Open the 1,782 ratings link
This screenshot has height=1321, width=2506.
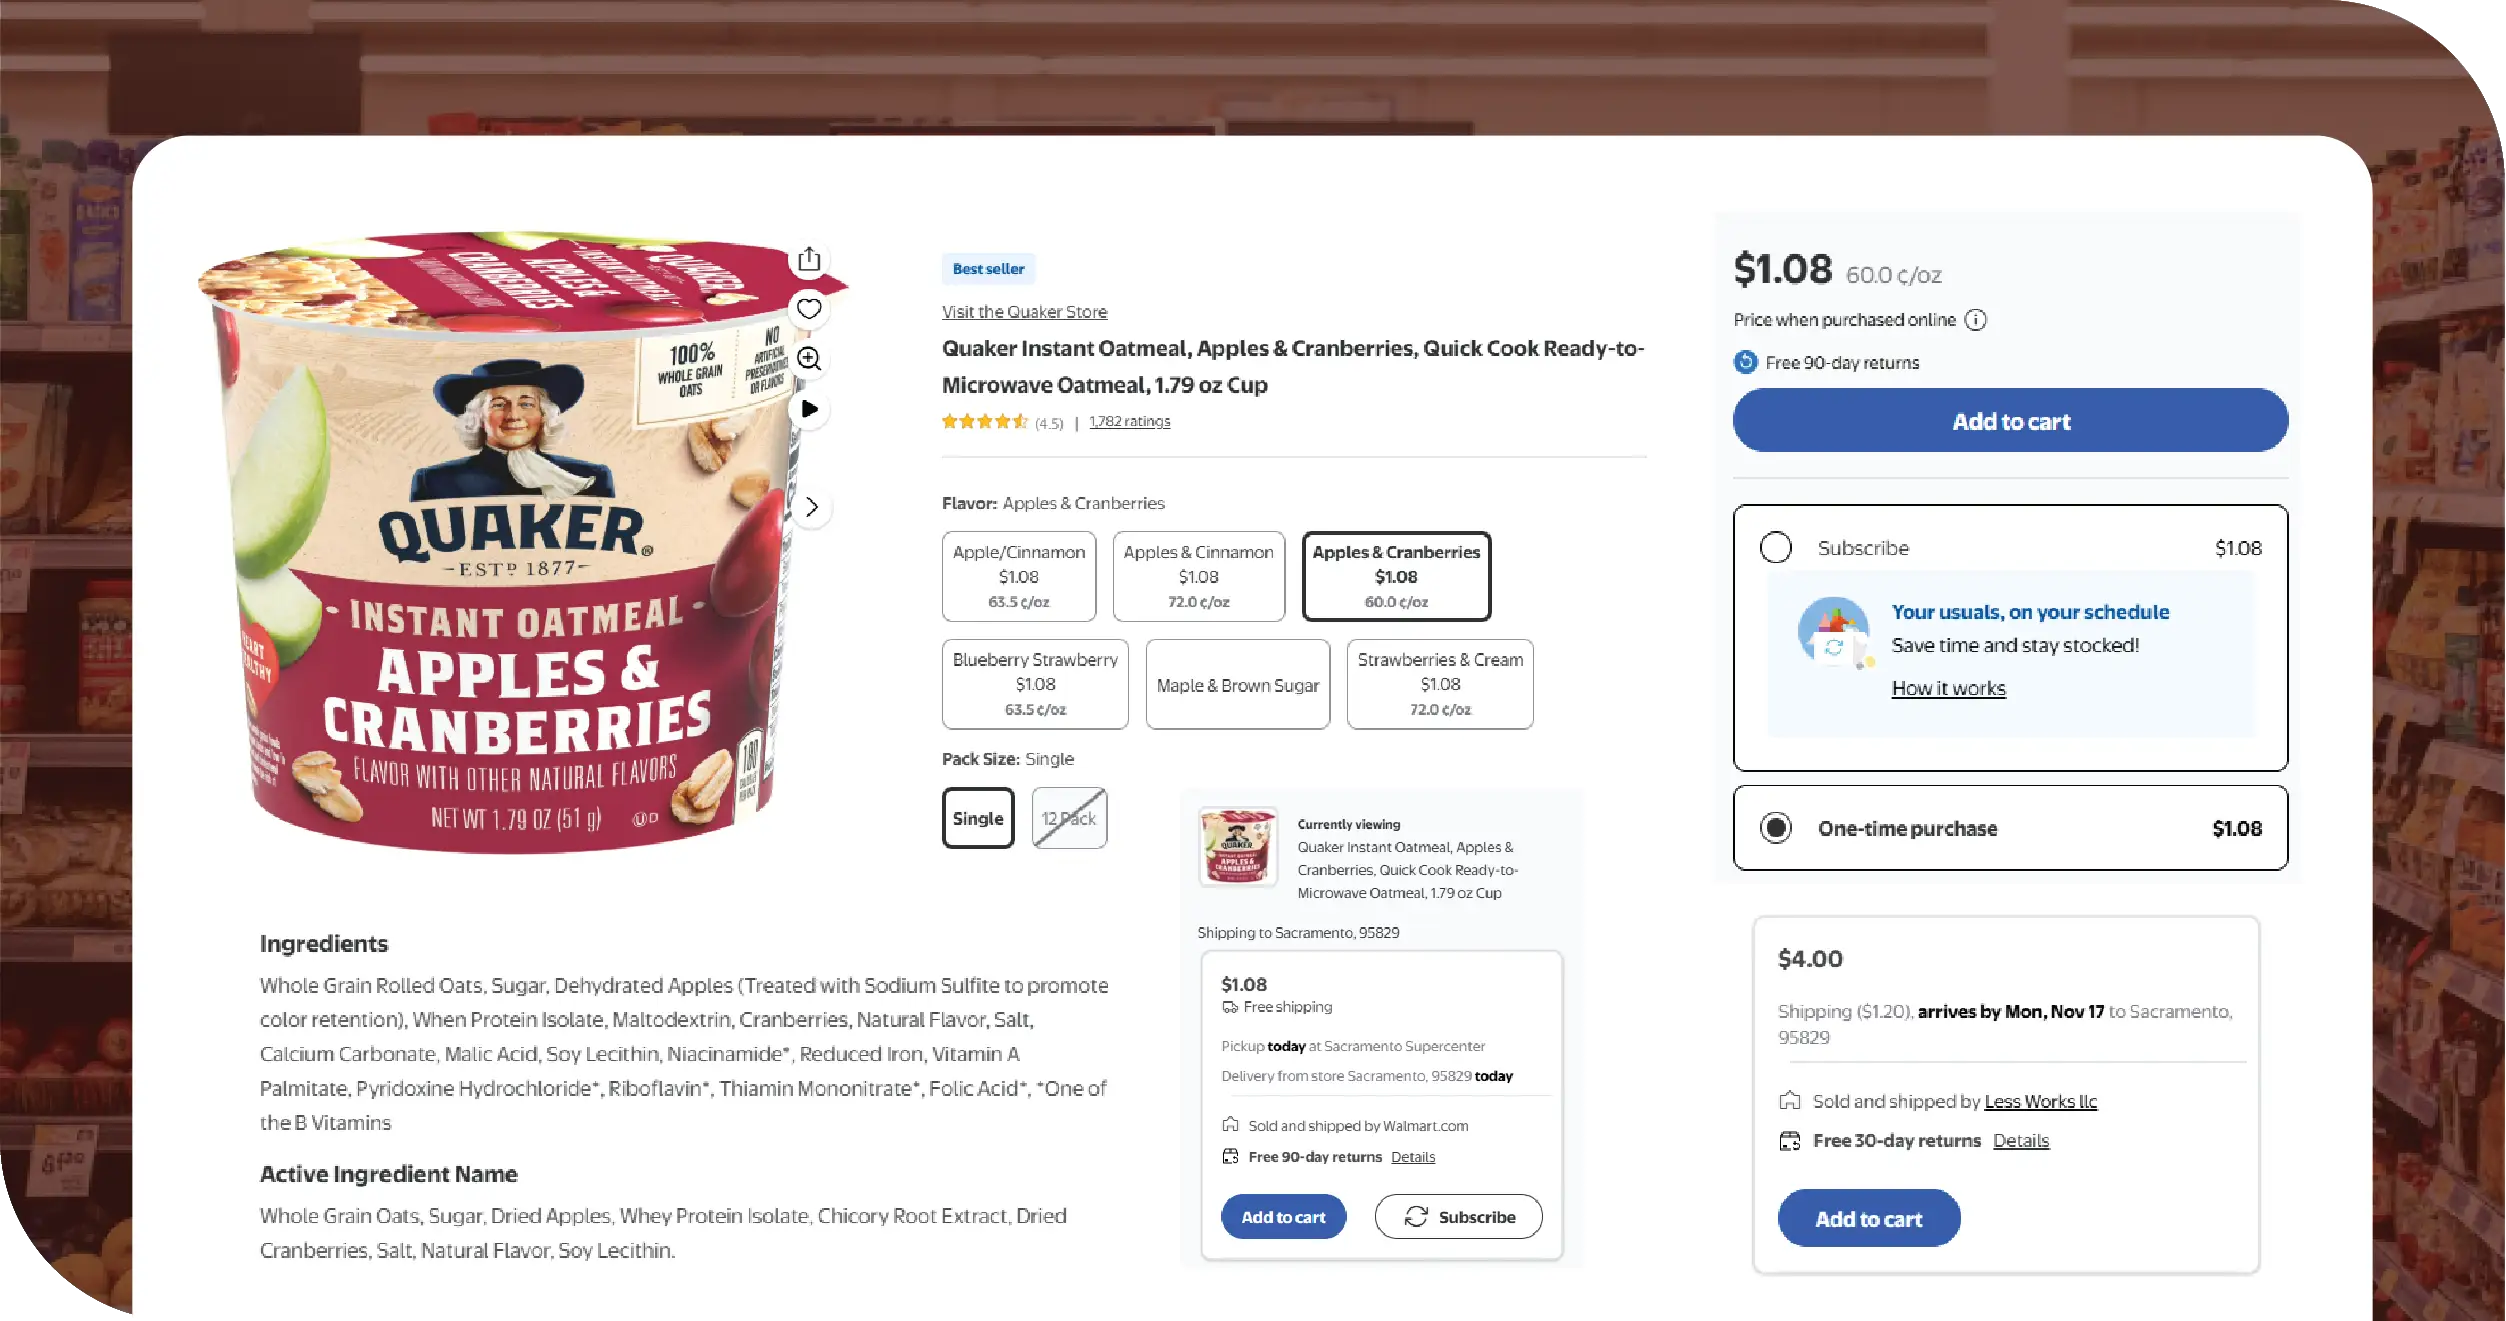[1128, 421]
